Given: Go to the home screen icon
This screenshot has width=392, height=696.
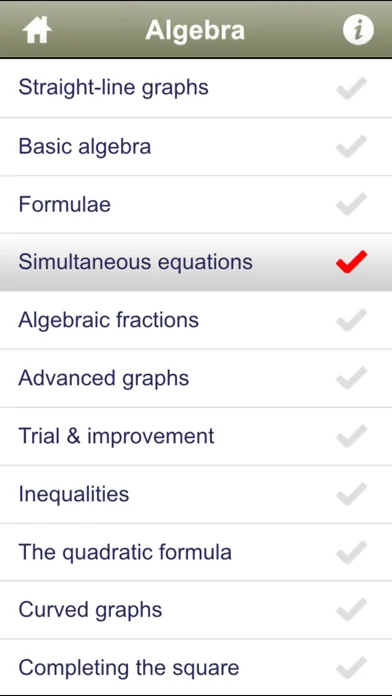Looking at the screenshot, I should click(37, 30).
